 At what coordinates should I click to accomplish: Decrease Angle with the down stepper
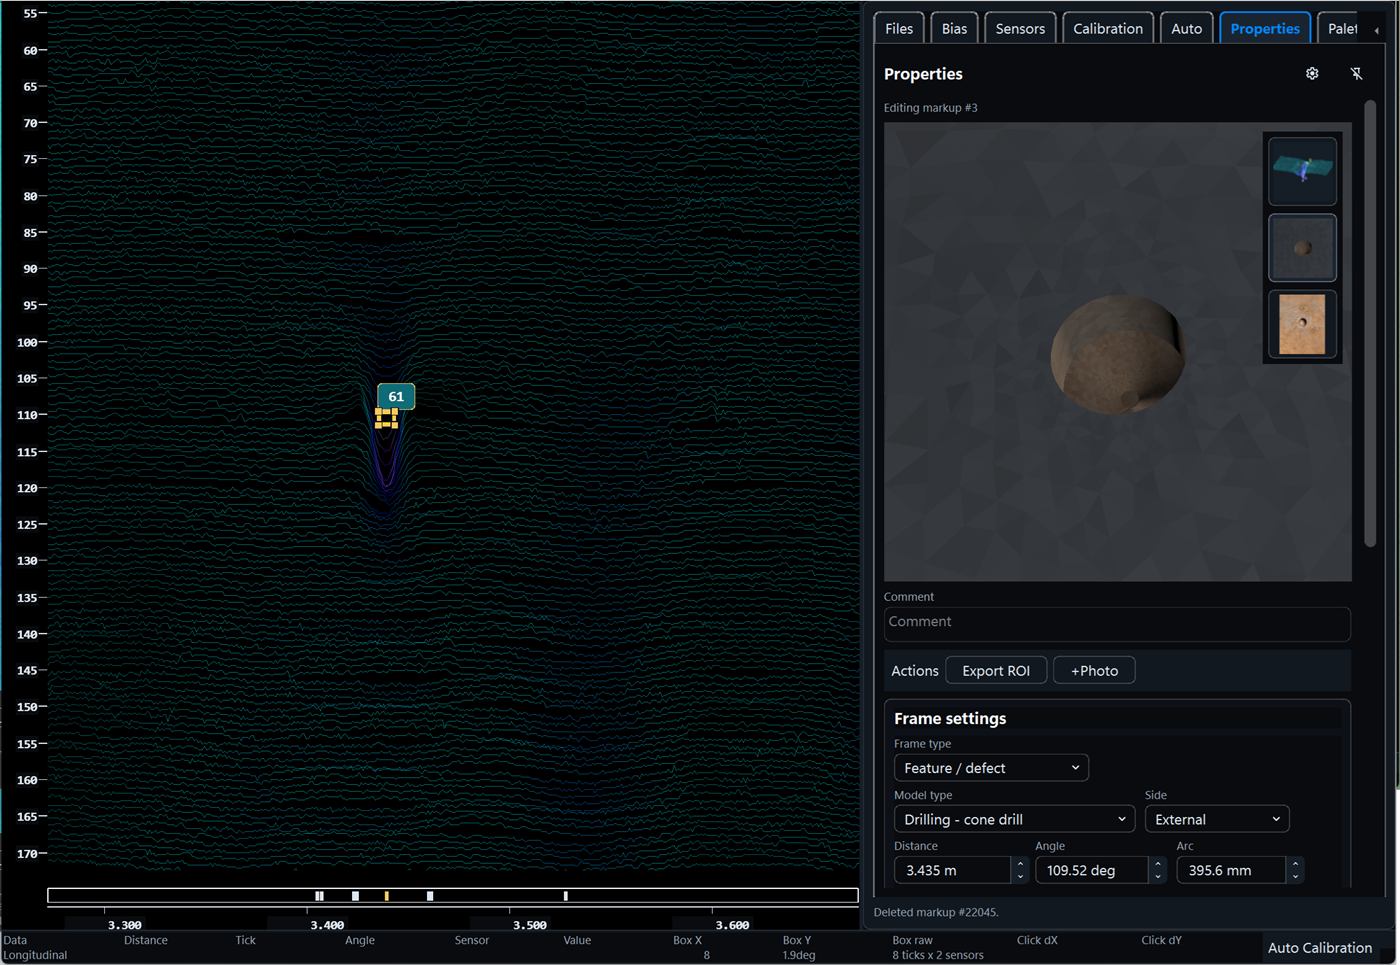pos(1158,877)
